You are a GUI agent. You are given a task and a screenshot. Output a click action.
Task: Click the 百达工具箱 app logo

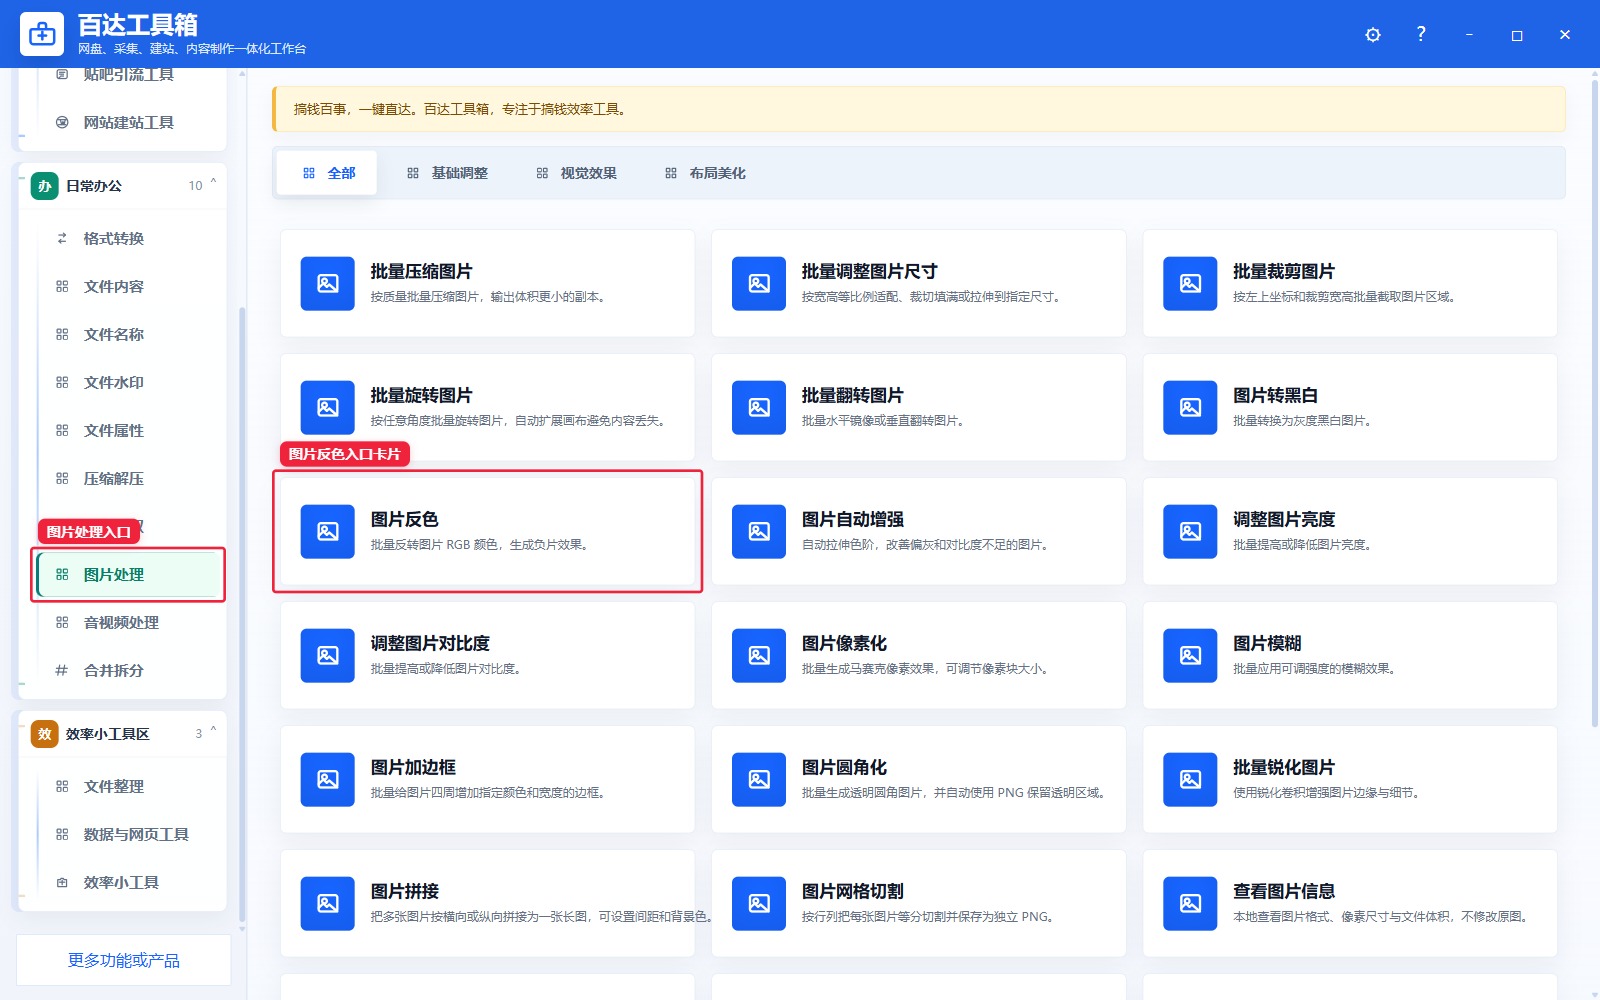tap(42, 34)
